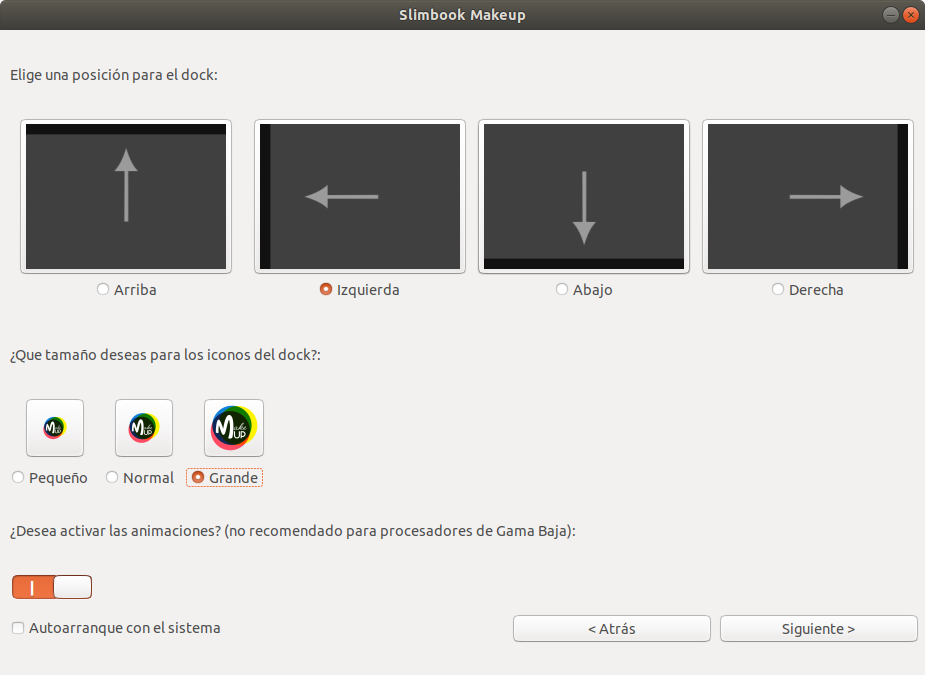This screenshot has height=675, width=925.
Task: Click the down-arrow dock position preview
Action: click(x=584, y=197)
